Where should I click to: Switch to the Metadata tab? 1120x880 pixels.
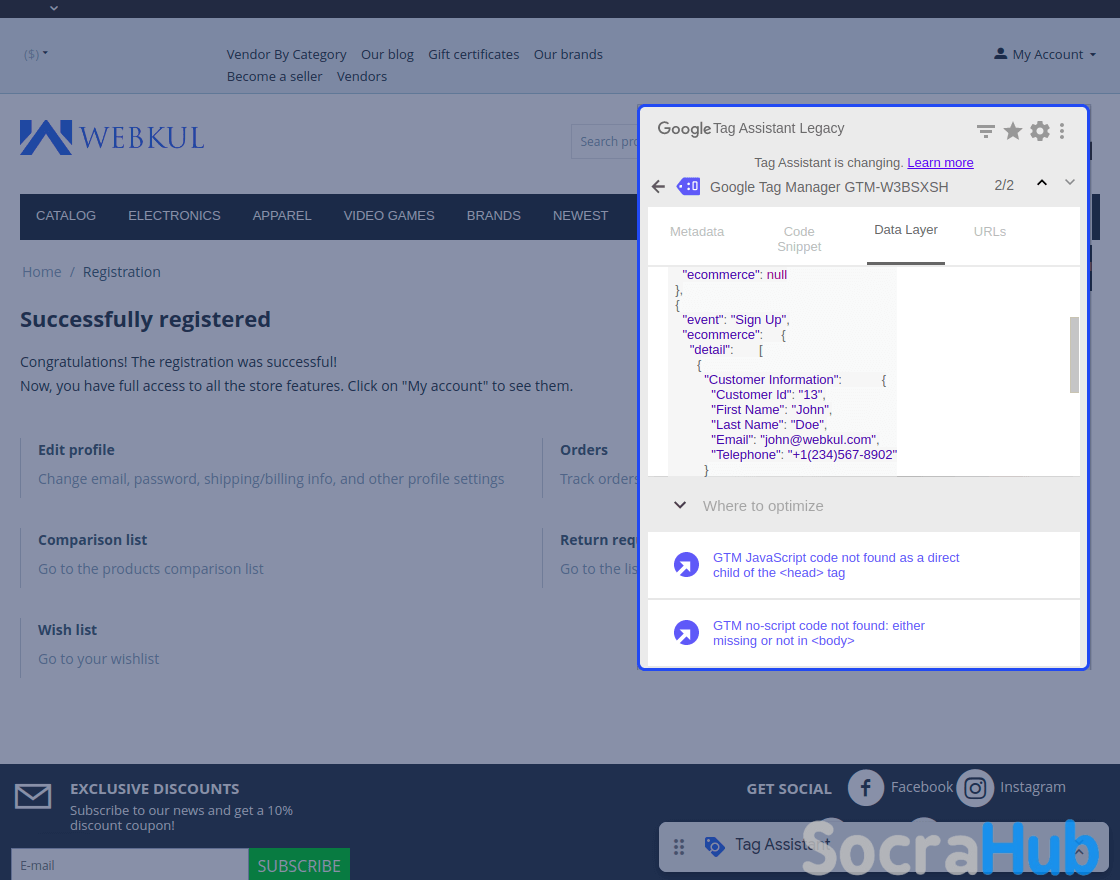[697, 231]
